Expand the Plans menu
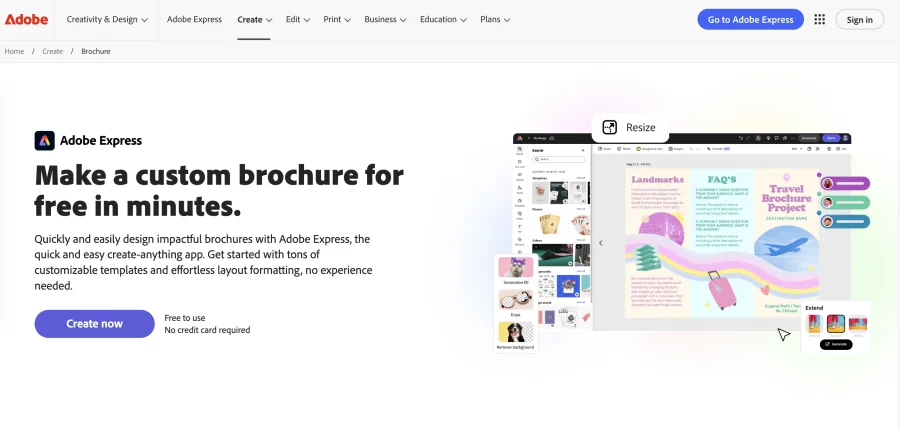The height and width of the screenshot is (429, 900). click(495, 20)
